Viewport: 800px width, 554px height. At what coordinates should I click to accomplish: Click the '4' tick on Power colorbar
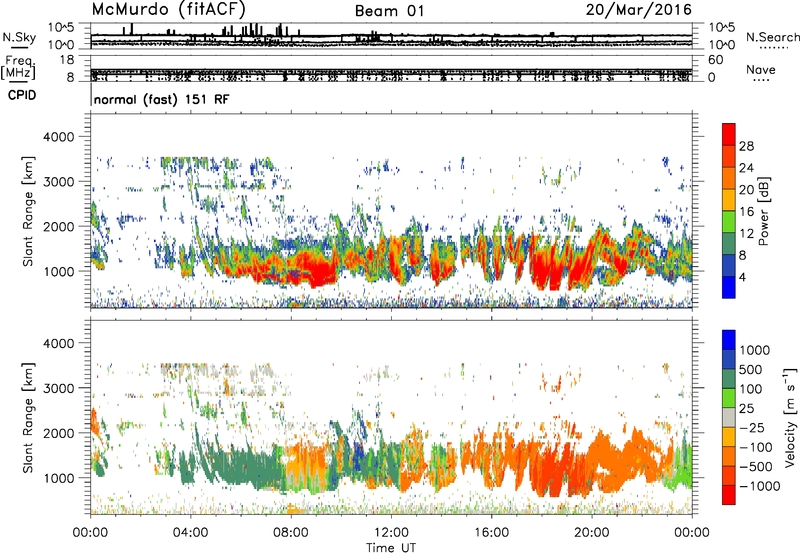coord(743,277)
